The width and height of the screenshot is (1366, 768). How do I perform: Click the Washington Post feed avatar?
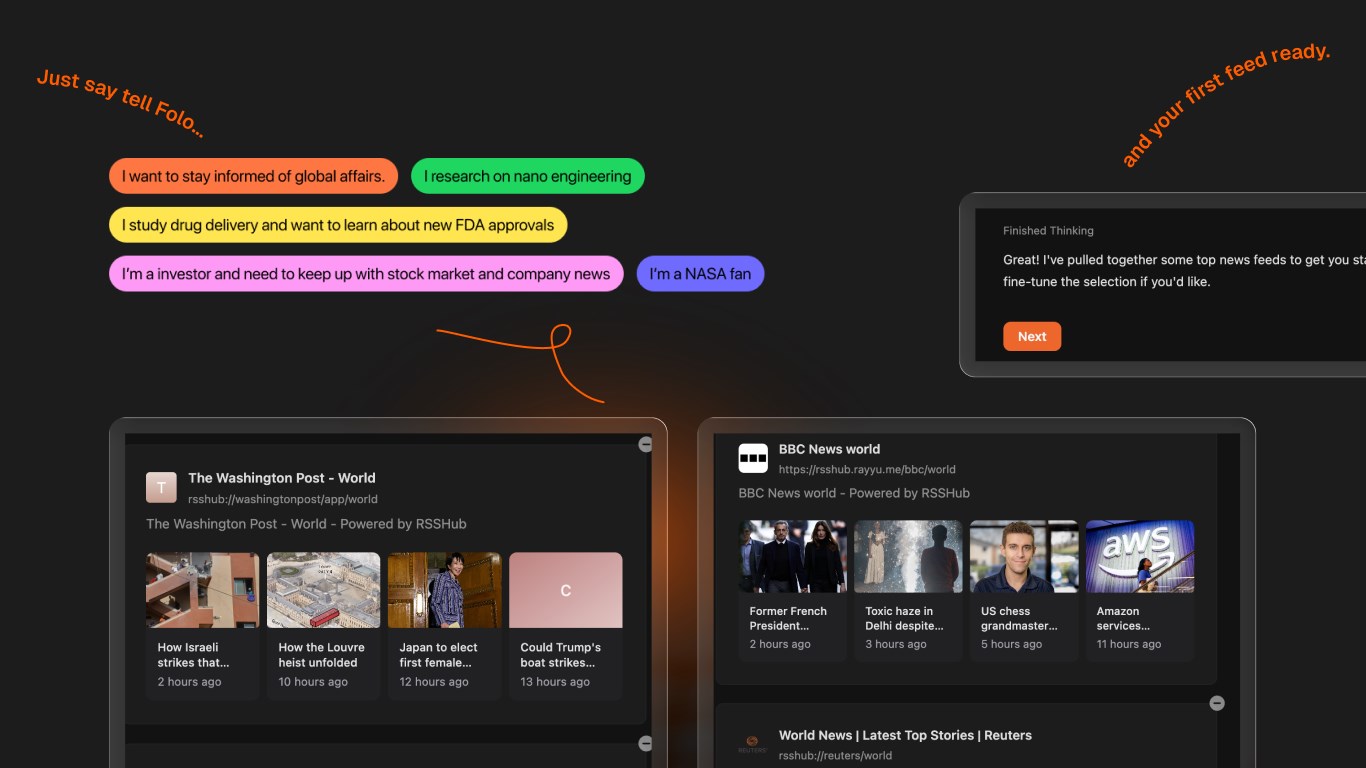161,487
